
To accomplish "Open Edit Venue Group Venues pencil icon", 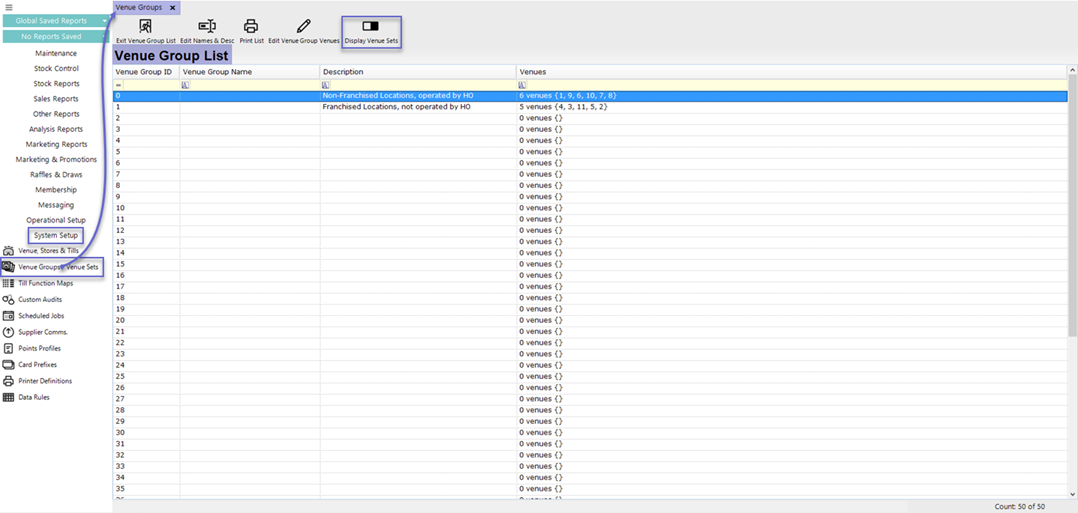I will point(304,27).
